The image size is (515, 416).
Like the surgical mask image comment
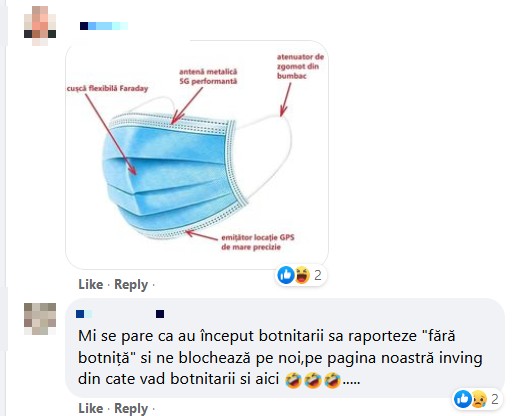(91, 284)
